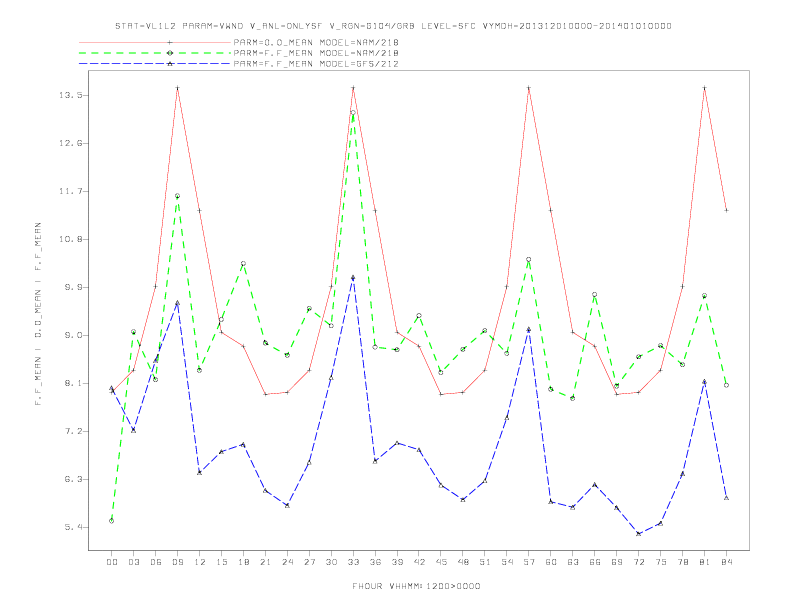Image resolution: width=792 pixels, height=612 pixels.
Task: Click y-axis tick label 5.4
Action: pyautogui.click(x=74, y=527)
